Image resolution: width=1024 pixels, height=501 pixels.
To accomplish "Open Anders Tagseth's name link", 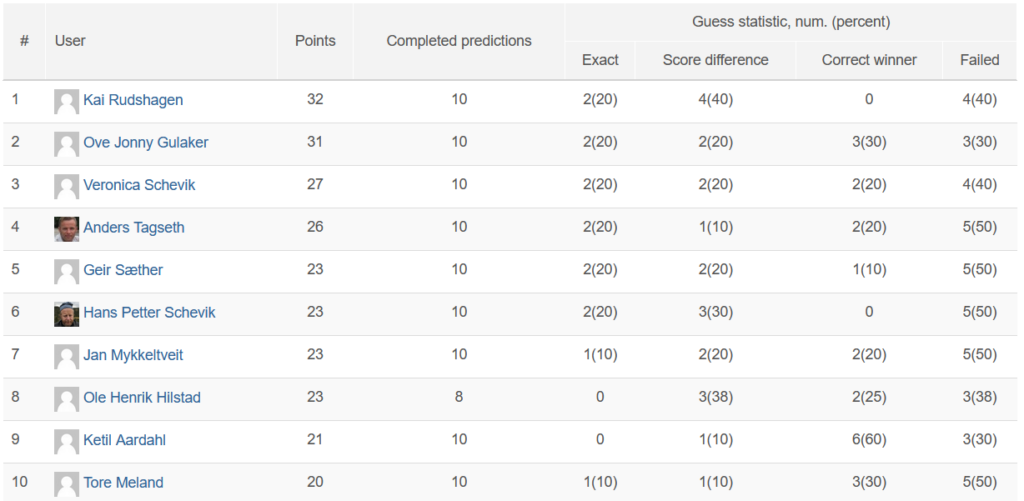I will pyautogui.click(x=134, y=227).
